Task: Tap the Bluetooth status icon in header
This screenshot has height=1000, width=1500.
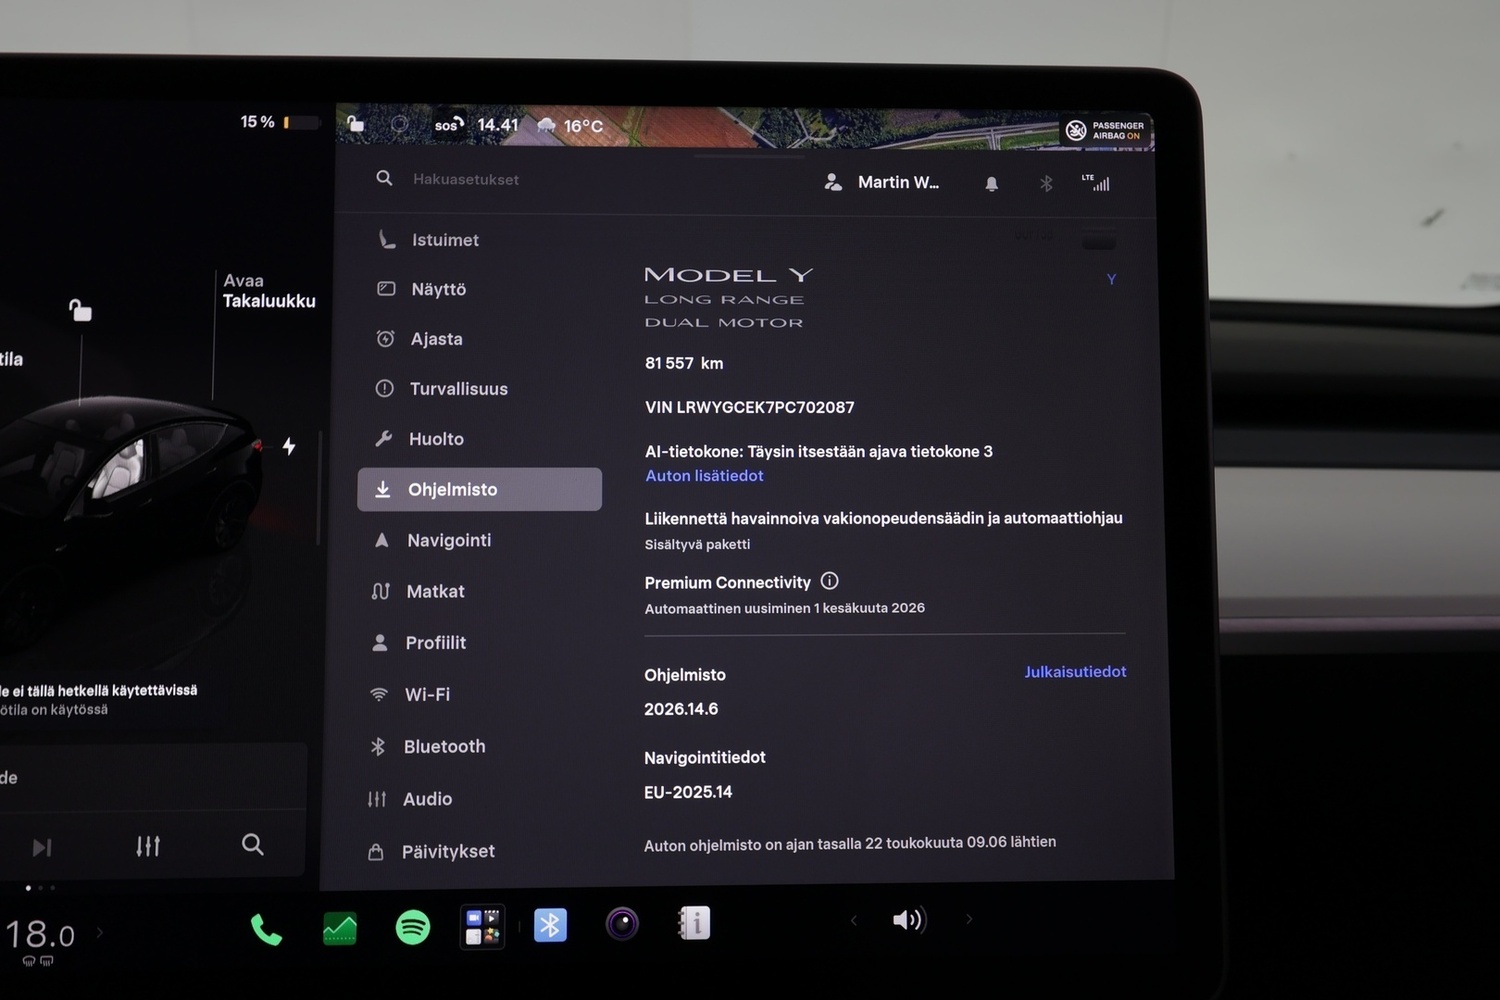Action: pos(1046,184)
